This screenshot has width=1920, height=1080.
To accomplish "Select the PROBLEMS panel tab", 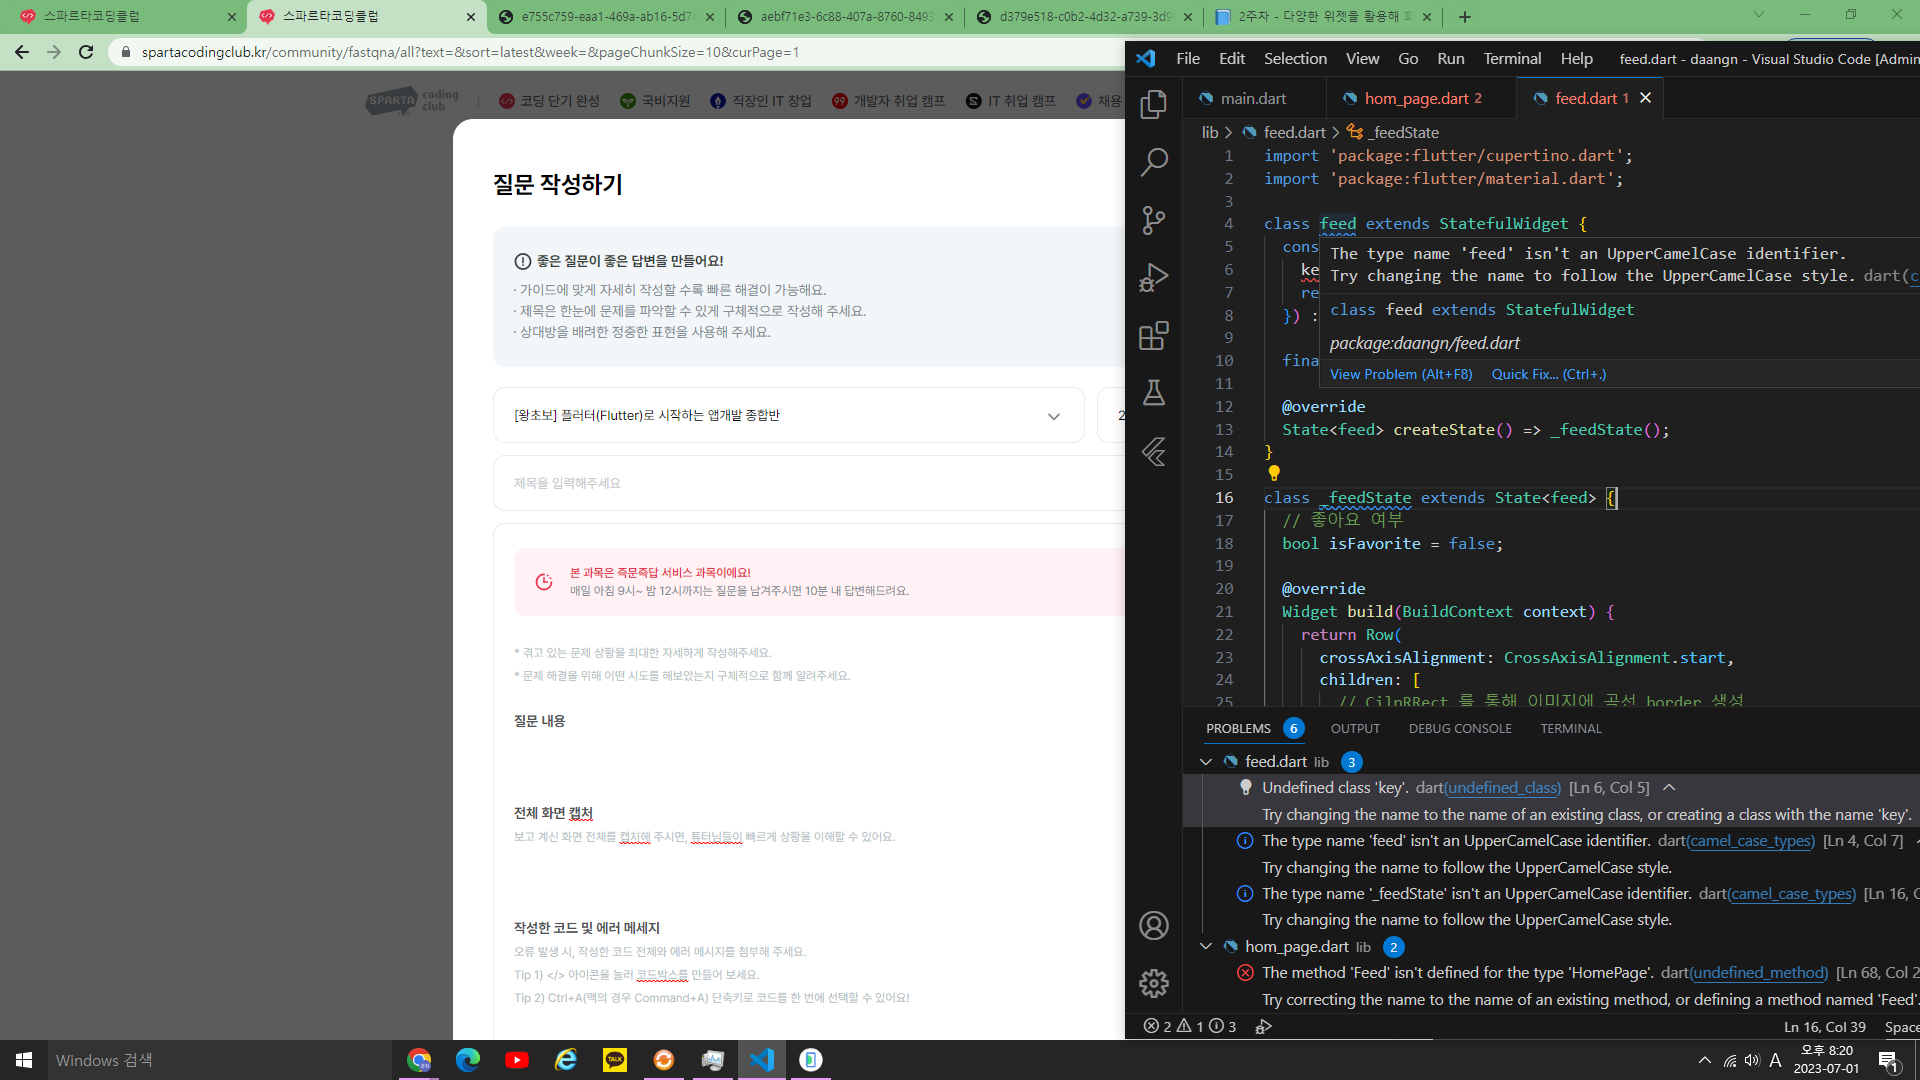I will (1238, 728).
